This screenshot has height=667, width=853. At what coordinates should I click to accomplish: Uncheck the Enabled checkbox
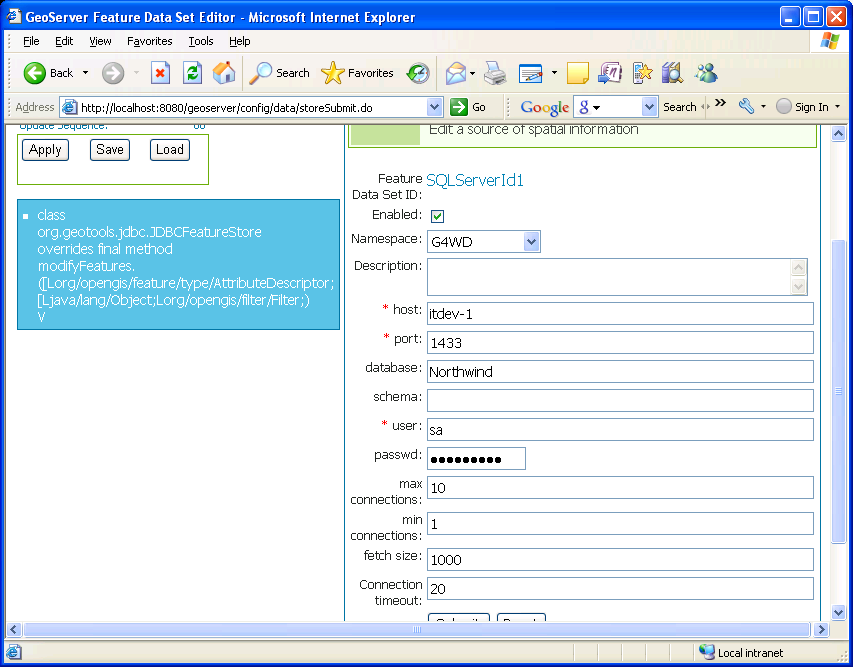pos(437,216)
